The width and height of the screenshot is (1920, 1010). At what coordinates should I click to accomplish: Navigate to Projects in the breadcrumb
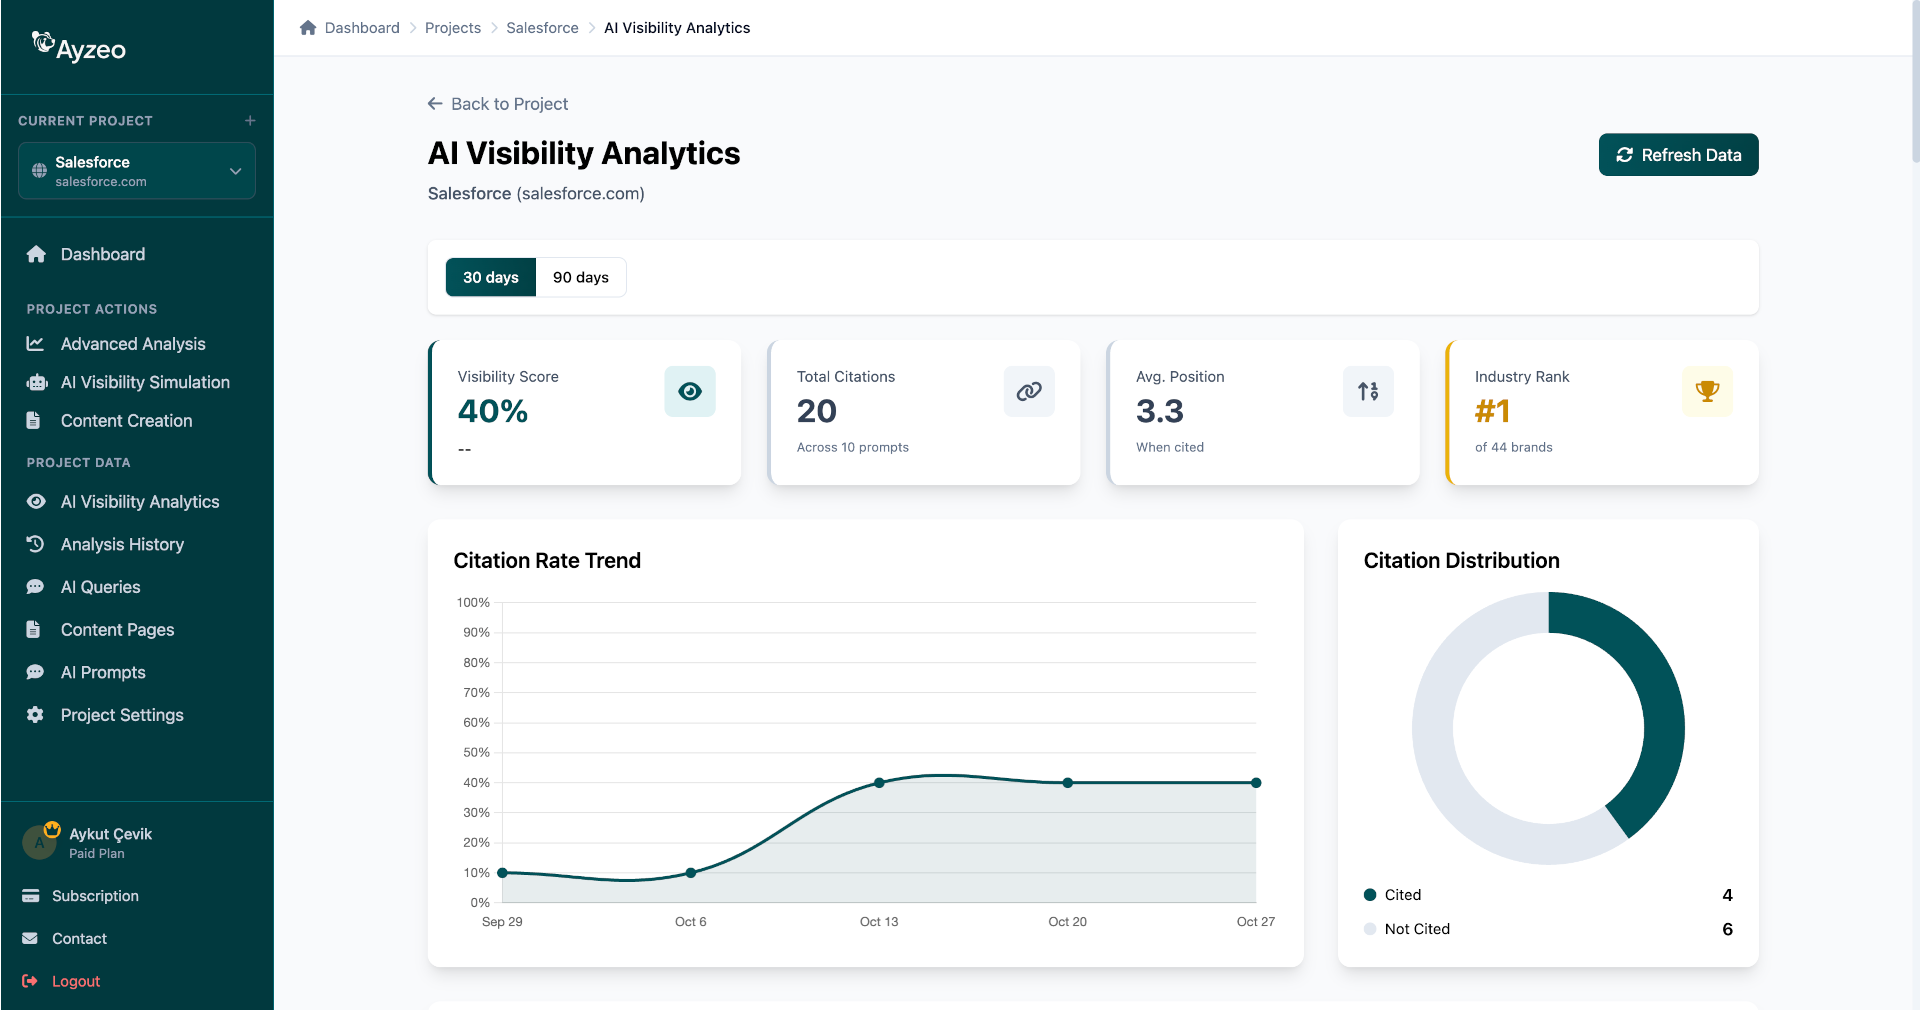click(x=452, y=27)
